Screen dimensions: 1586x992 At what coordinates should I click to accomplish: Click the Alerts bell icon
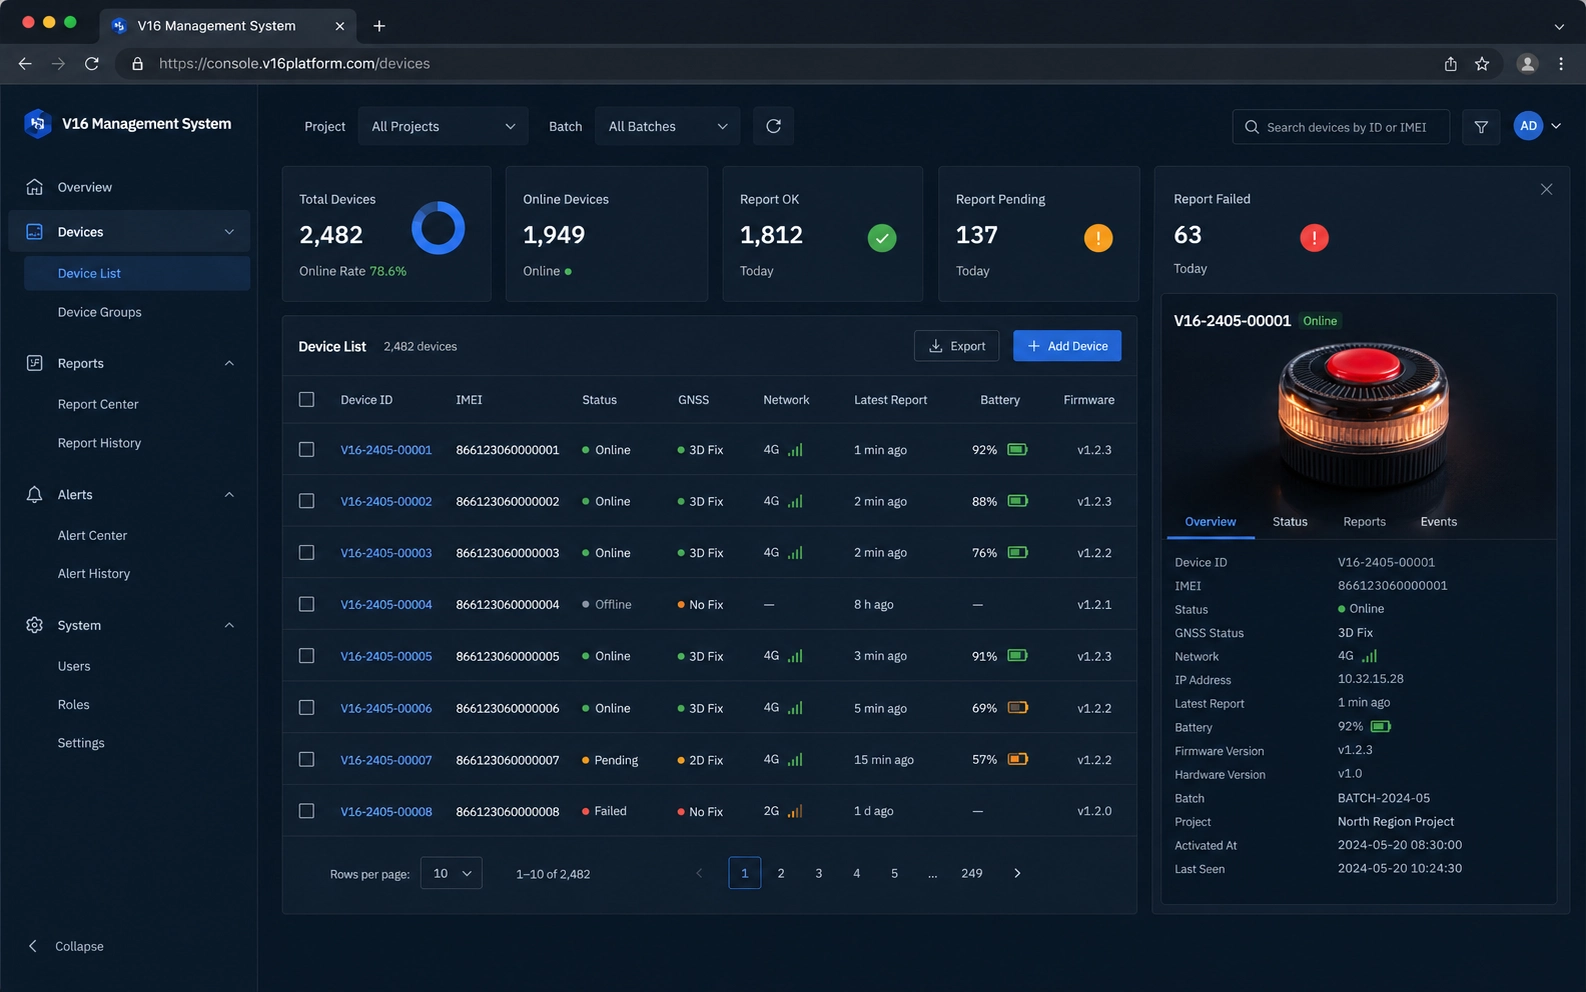[34, 494]
